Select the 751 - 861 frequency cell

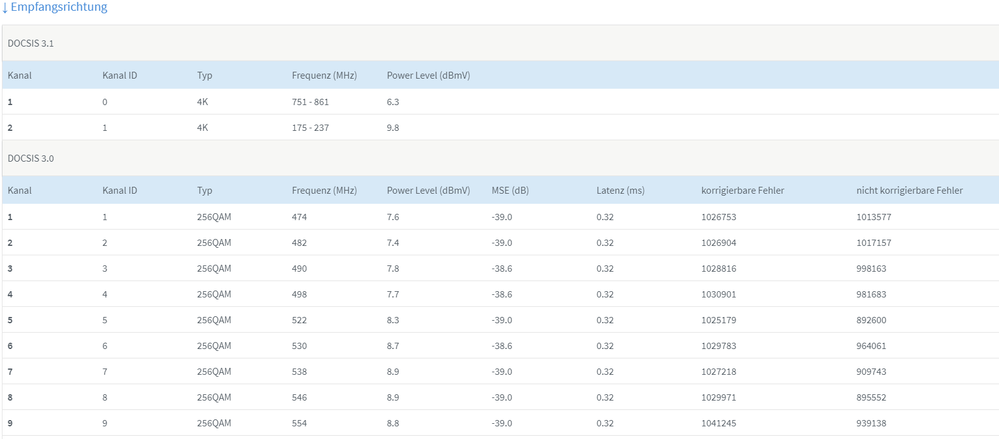pos(310,102)
